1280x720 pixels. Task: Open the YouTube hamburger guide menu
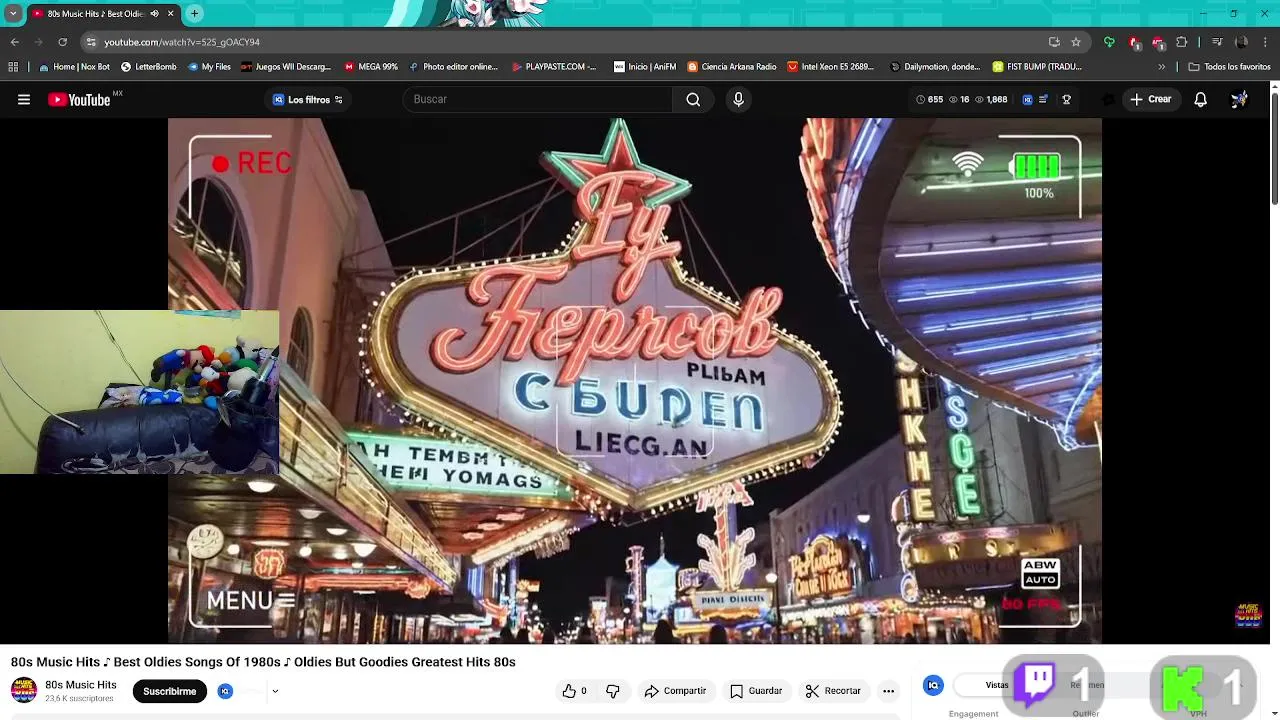click(24, 99)
